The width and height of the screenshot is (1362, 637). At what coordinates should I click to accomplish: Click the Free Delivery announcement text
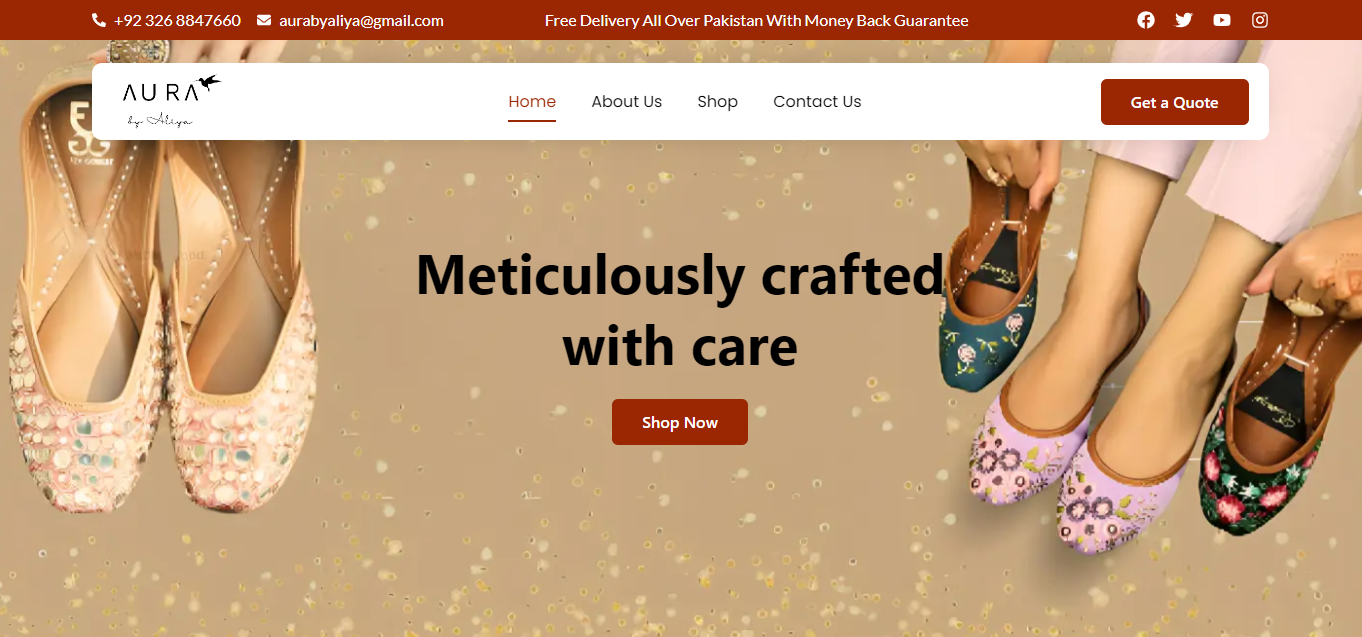click(x=757, y=20)
